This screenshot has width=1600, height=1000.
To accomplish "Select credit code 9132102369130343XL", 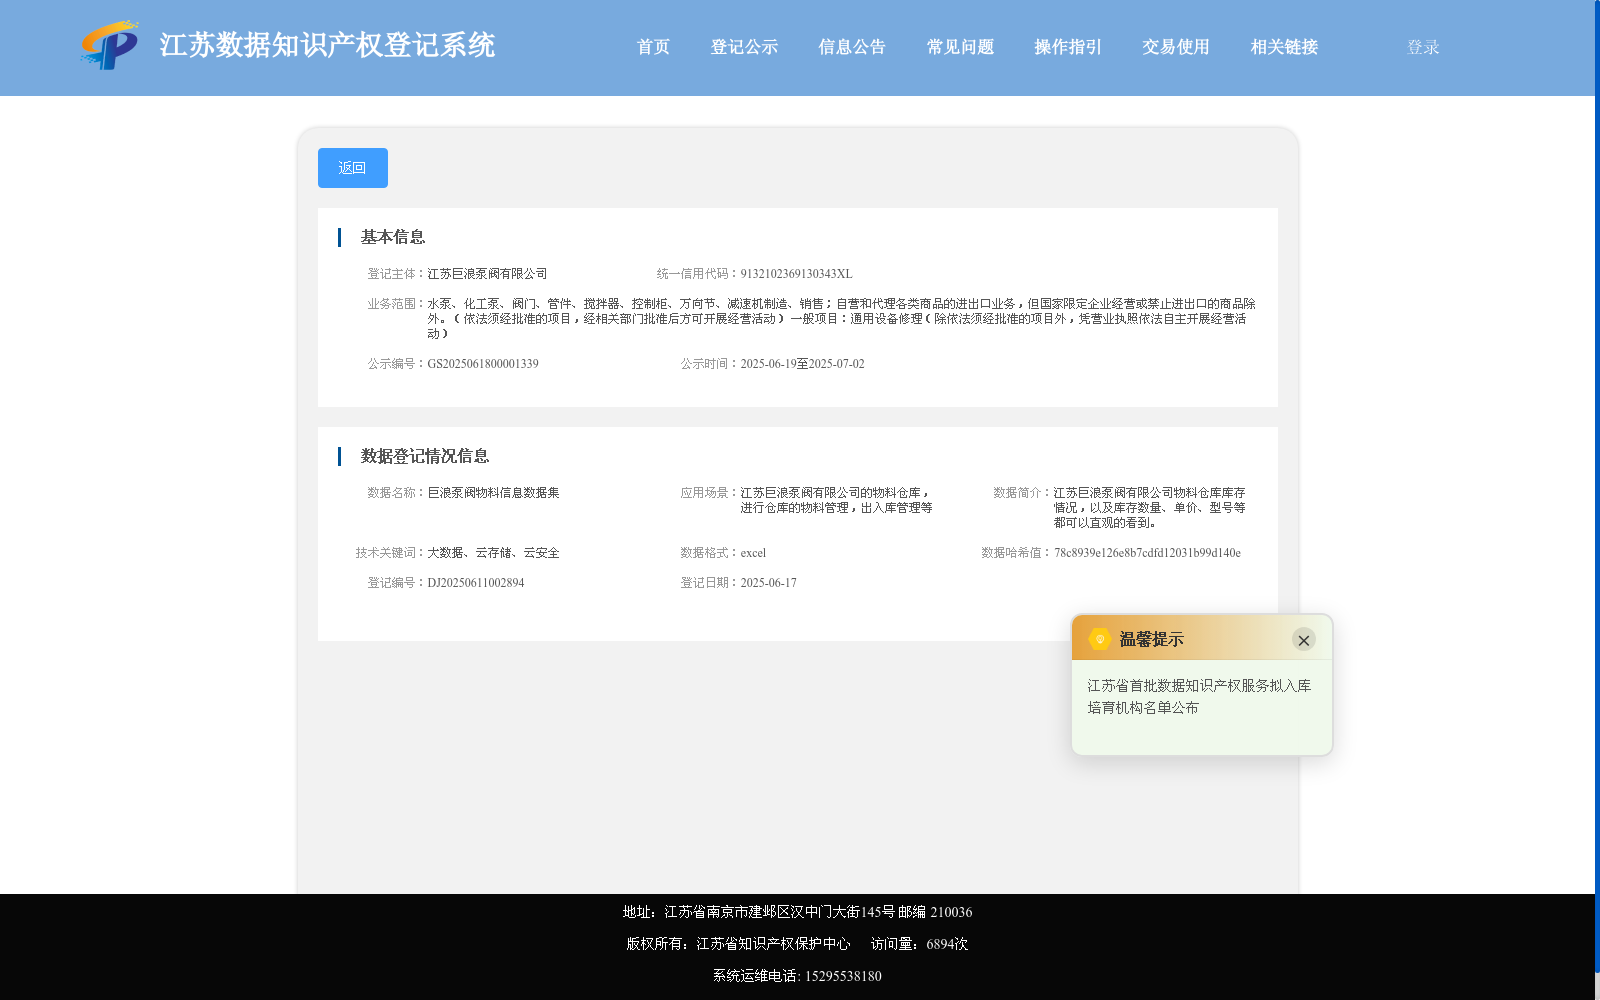I will [x=796, y=274].
